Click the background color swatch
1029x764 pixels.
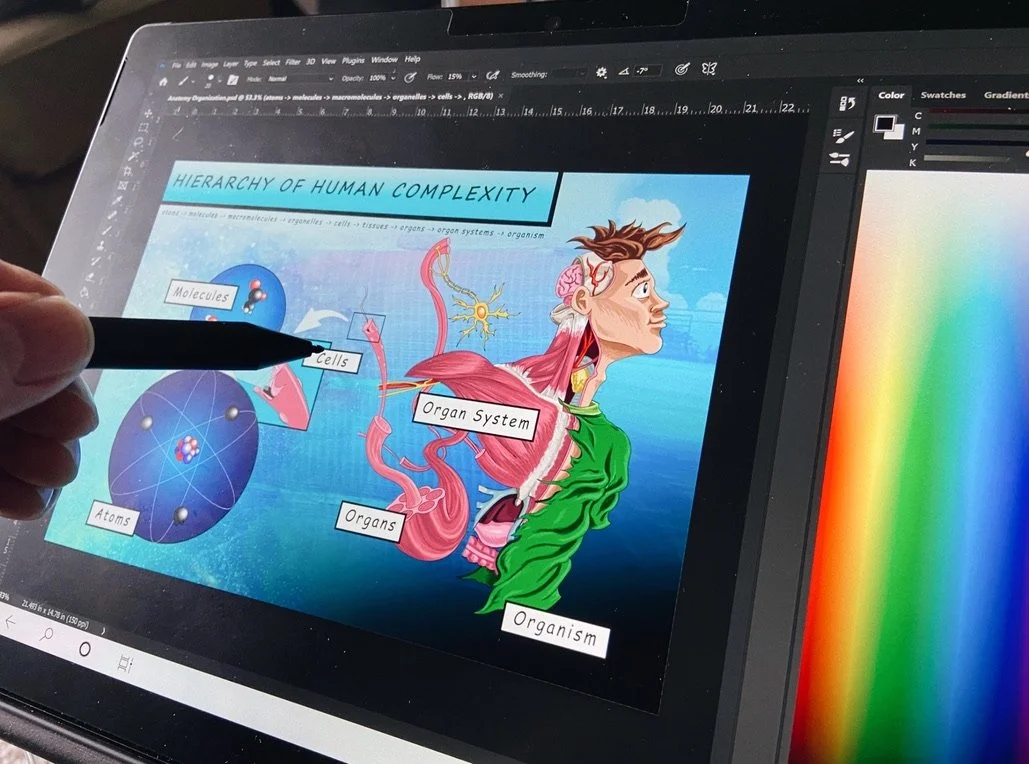point(895,131)
